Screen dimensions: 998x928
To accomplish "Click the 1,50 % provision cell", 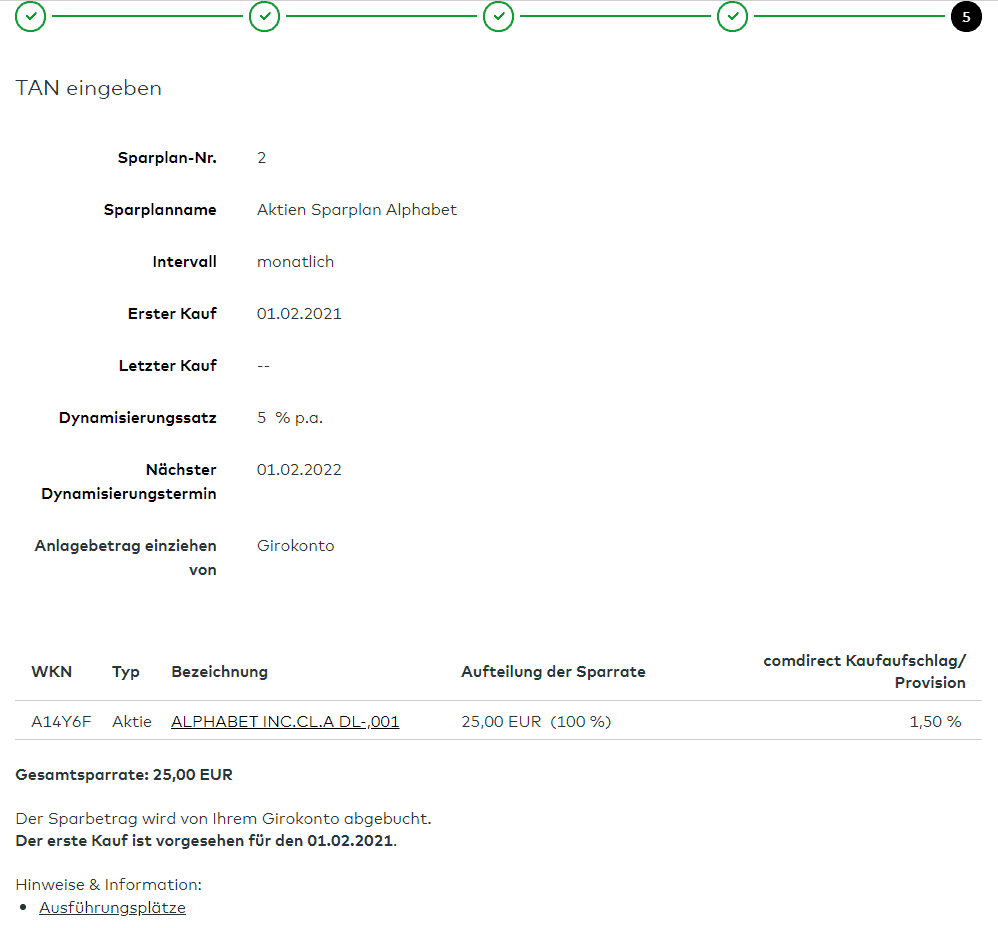I will (x=935, y=722).
